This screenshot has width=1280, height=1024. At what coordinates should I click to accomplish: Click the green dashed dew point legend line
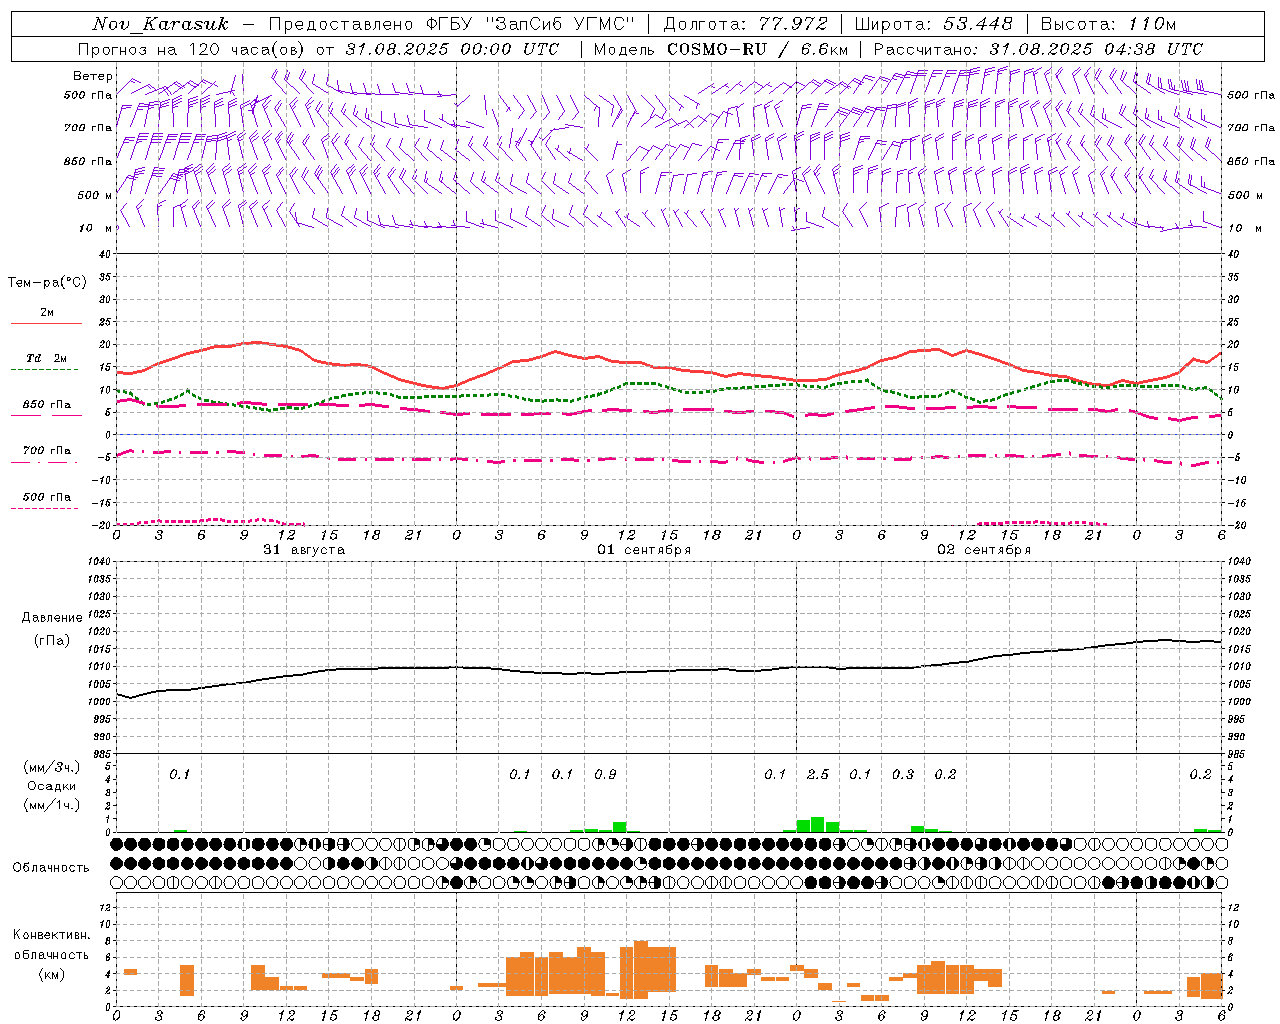click(44, 370)
